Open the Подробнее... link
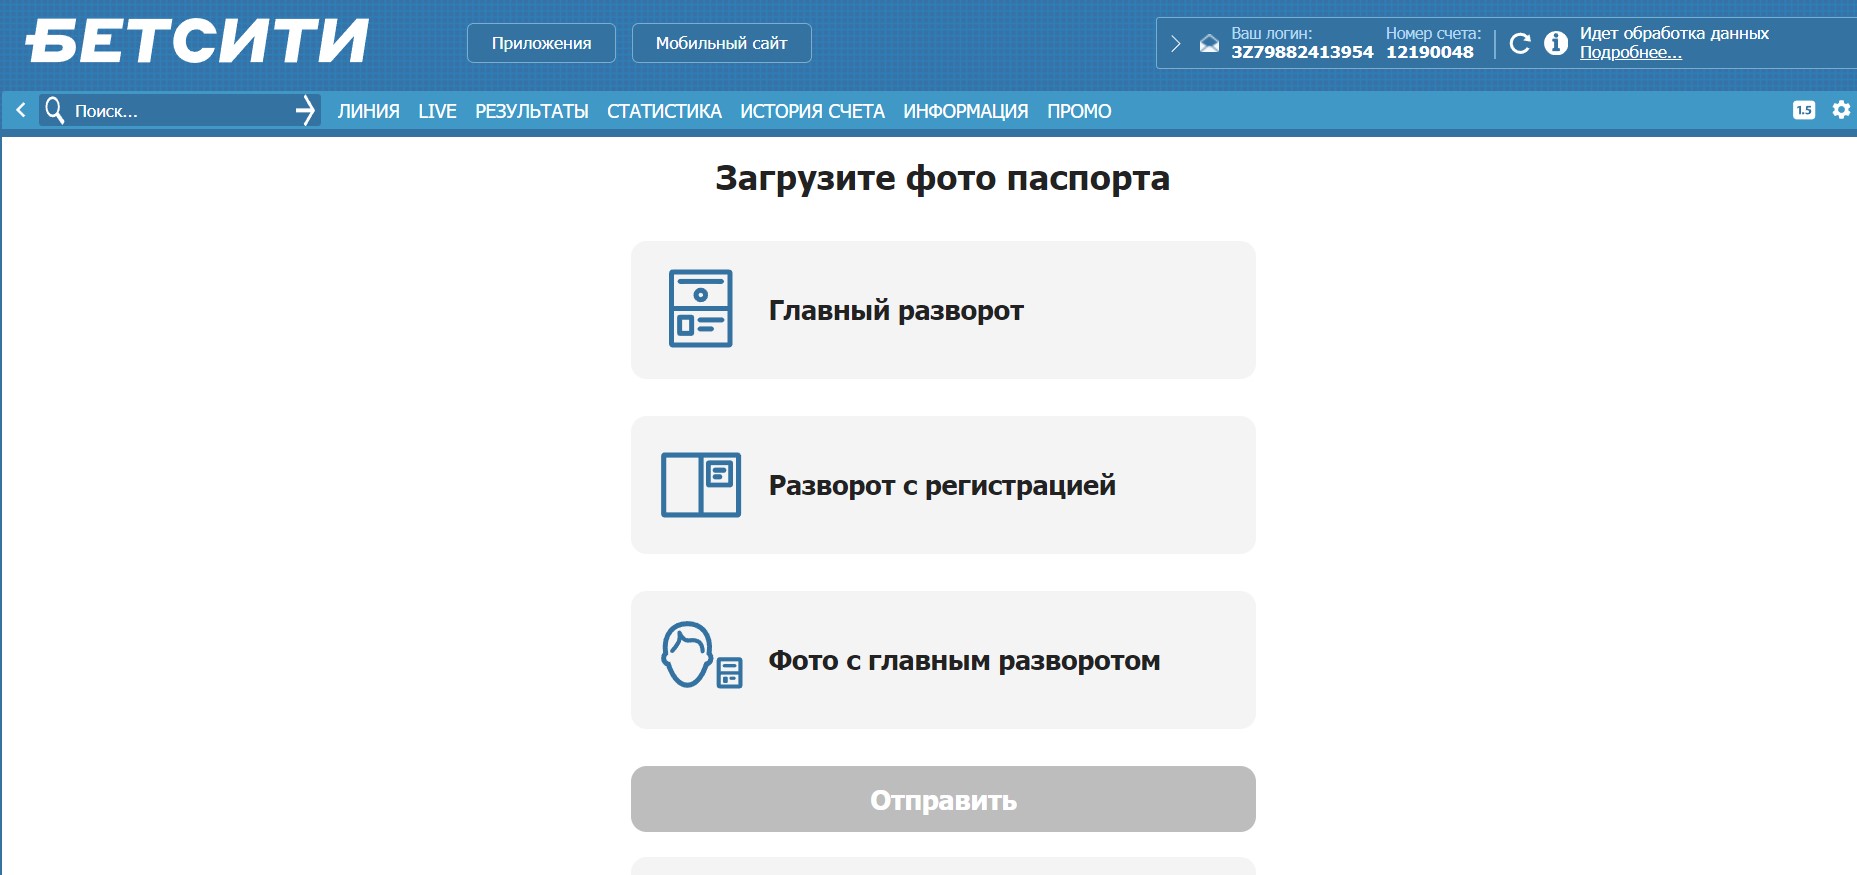The height and width of the screenshot is (875, 1857). pos(1630,53)
